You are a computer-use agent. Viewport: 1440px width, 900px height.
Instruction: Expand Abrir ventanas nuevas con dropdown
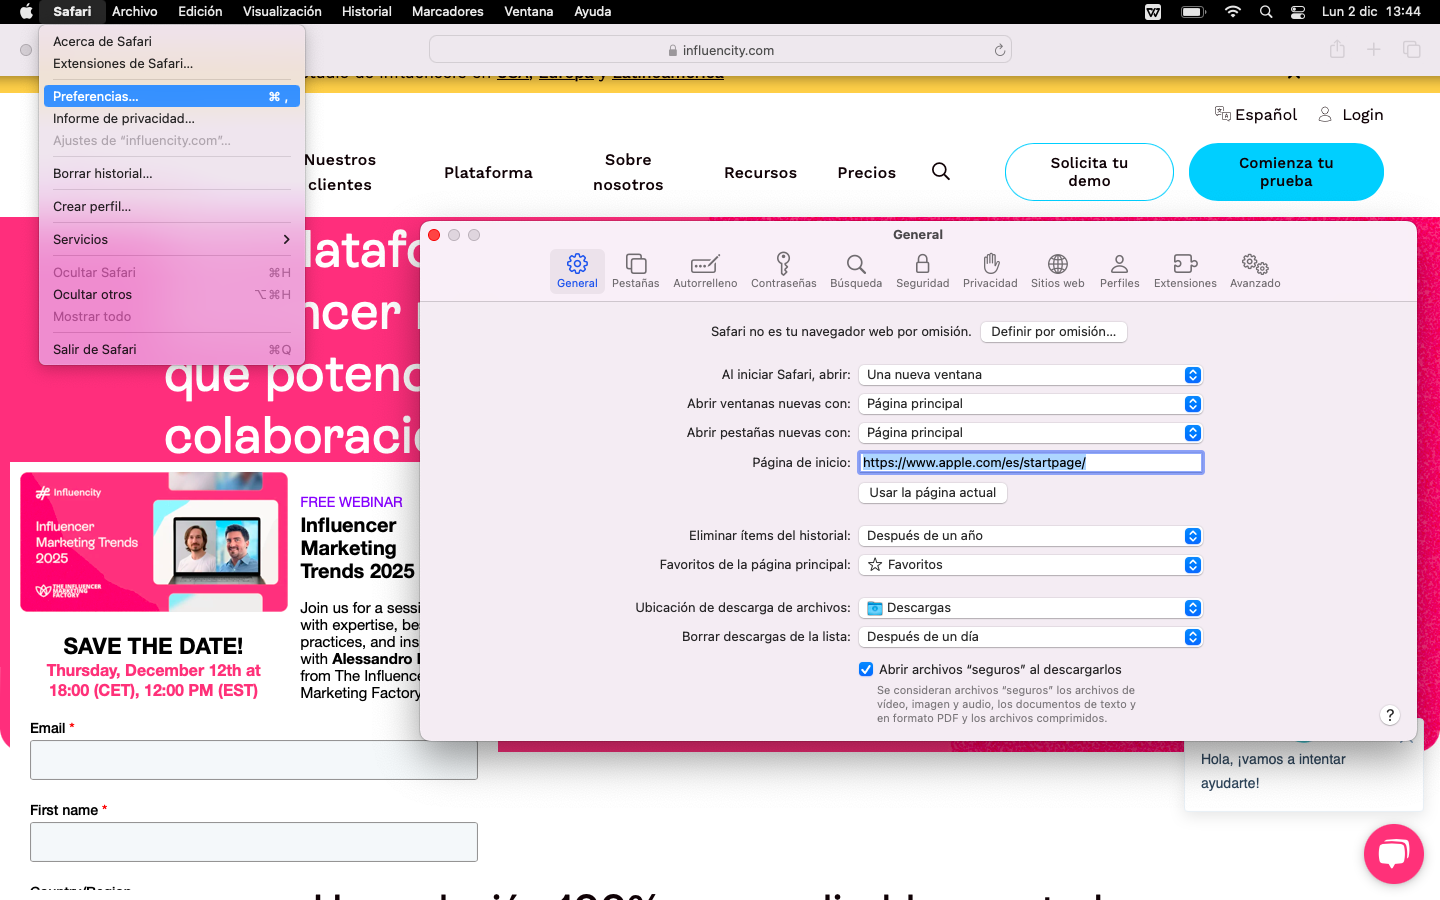click(1030, 404)
